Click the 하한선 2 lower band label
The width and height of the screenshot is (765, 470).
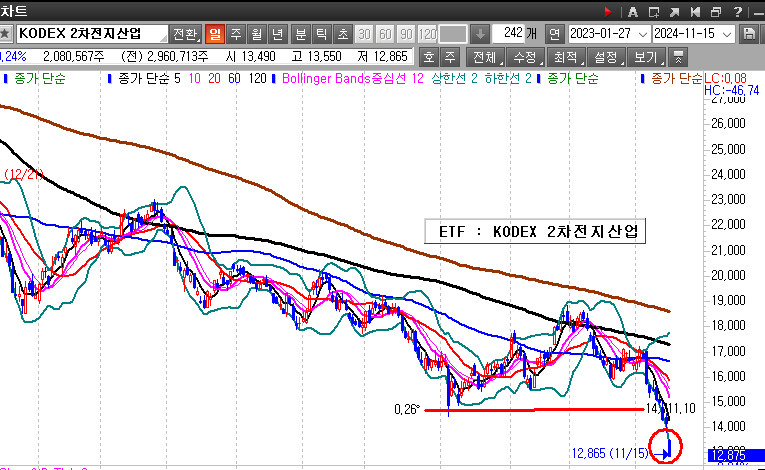[508, 79]
